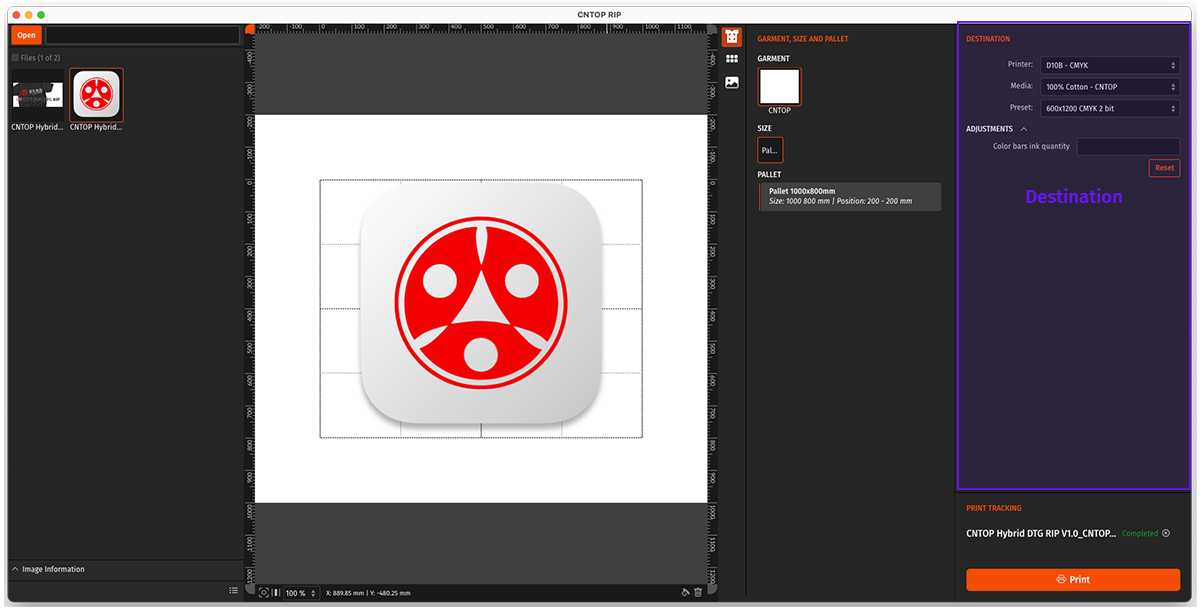The height and width of the screenshot is (612, 1200).
Task: Click the Color bars ink quantity field
Action: 1127,146
